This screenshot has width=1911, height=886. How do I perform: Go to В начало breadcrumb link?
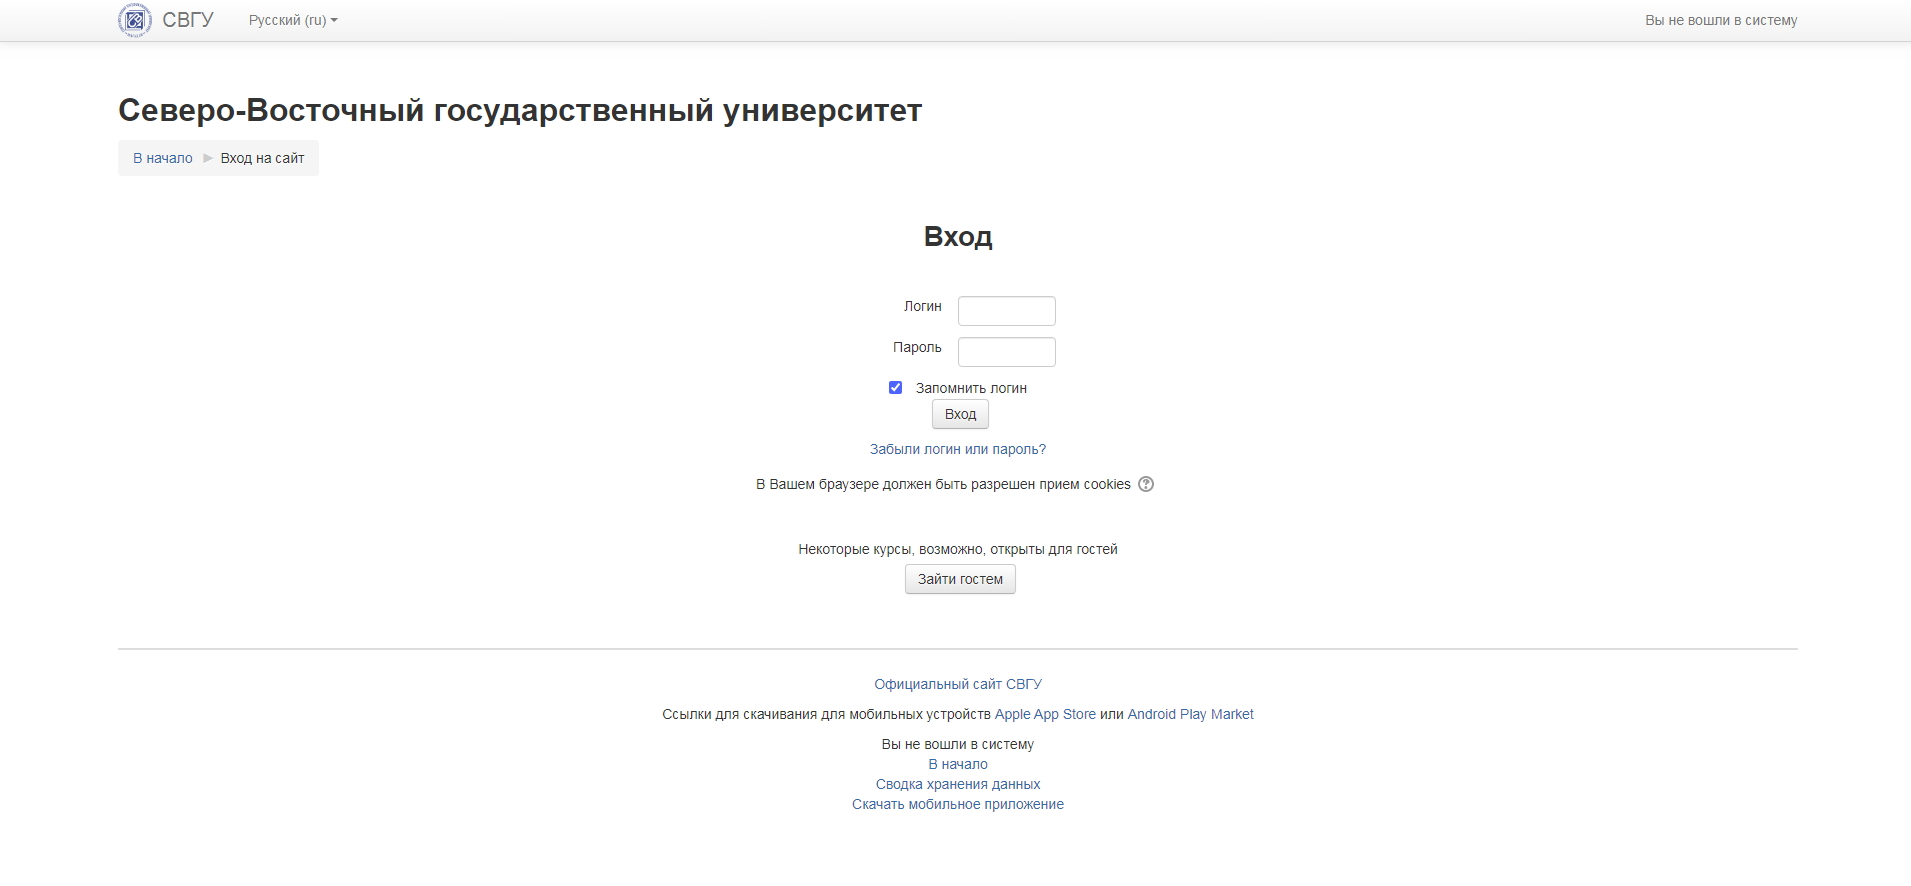coord(163,158)
